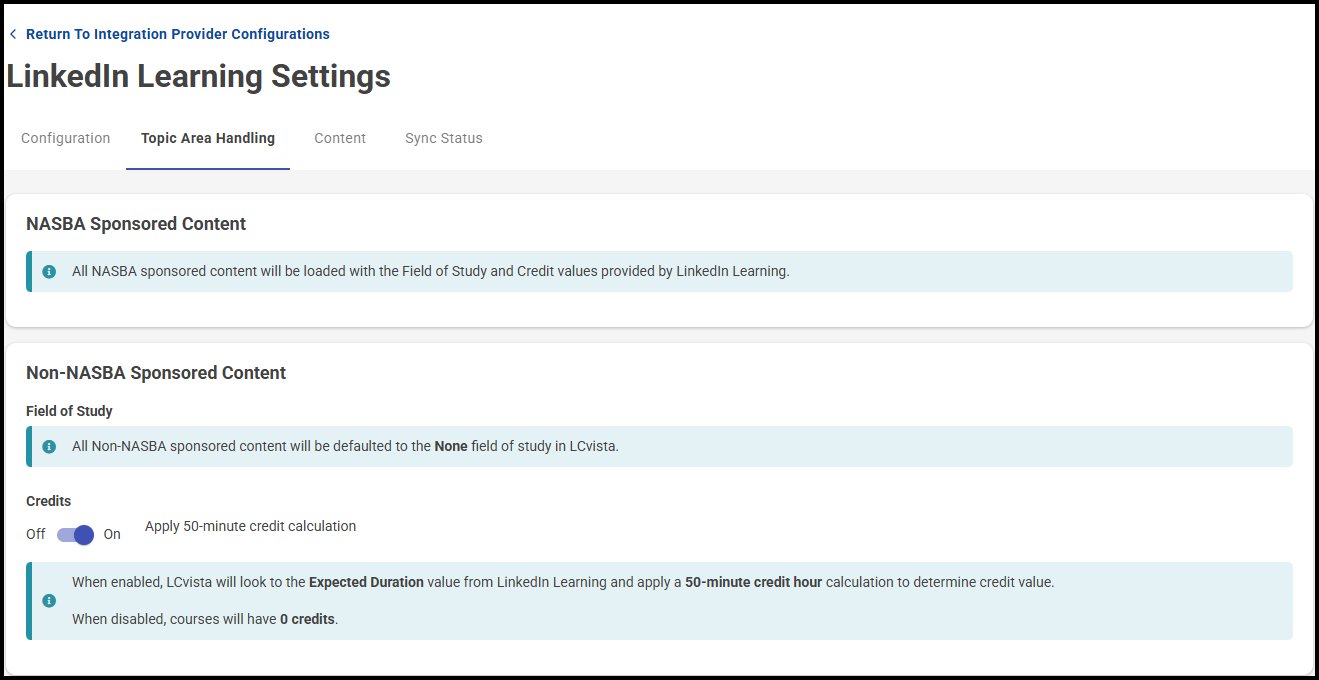Click the back chevron arrow icon
Viewport: 1319px width, 680px height.
(13, 34)
